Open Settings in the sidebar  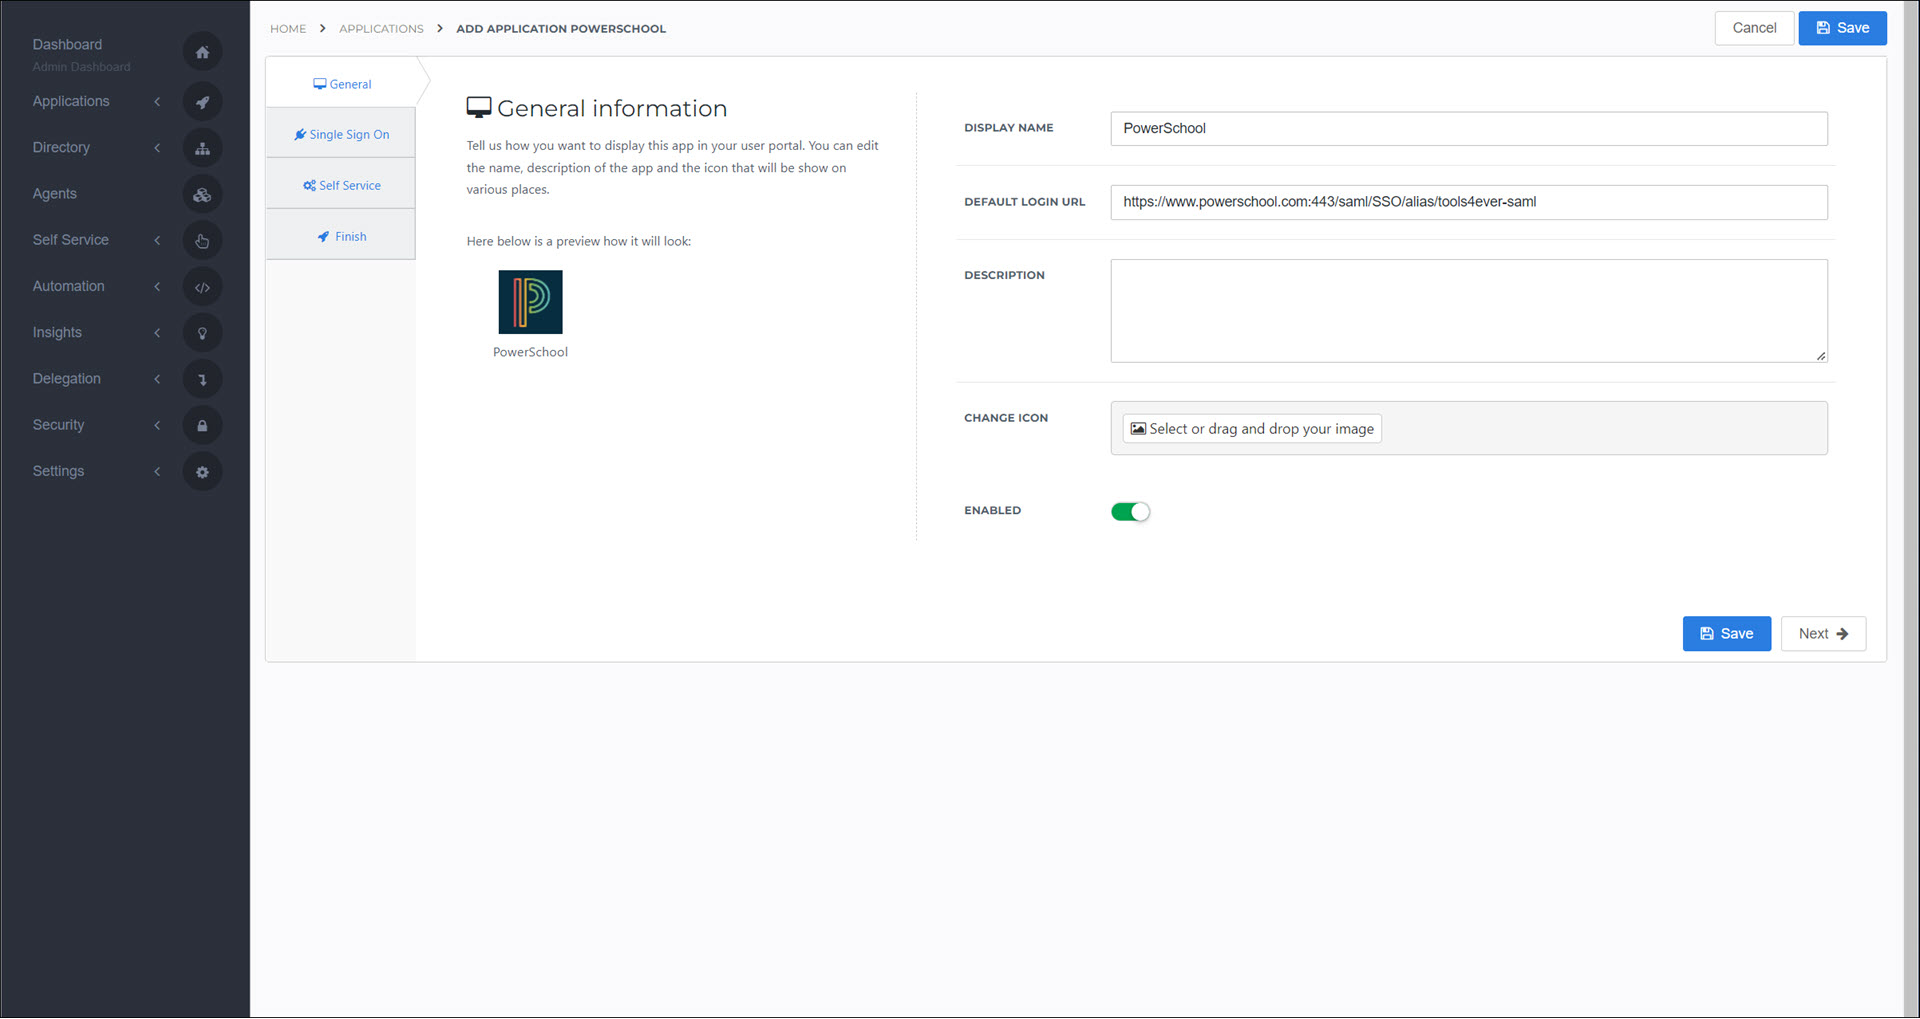[x=58, y=471]
